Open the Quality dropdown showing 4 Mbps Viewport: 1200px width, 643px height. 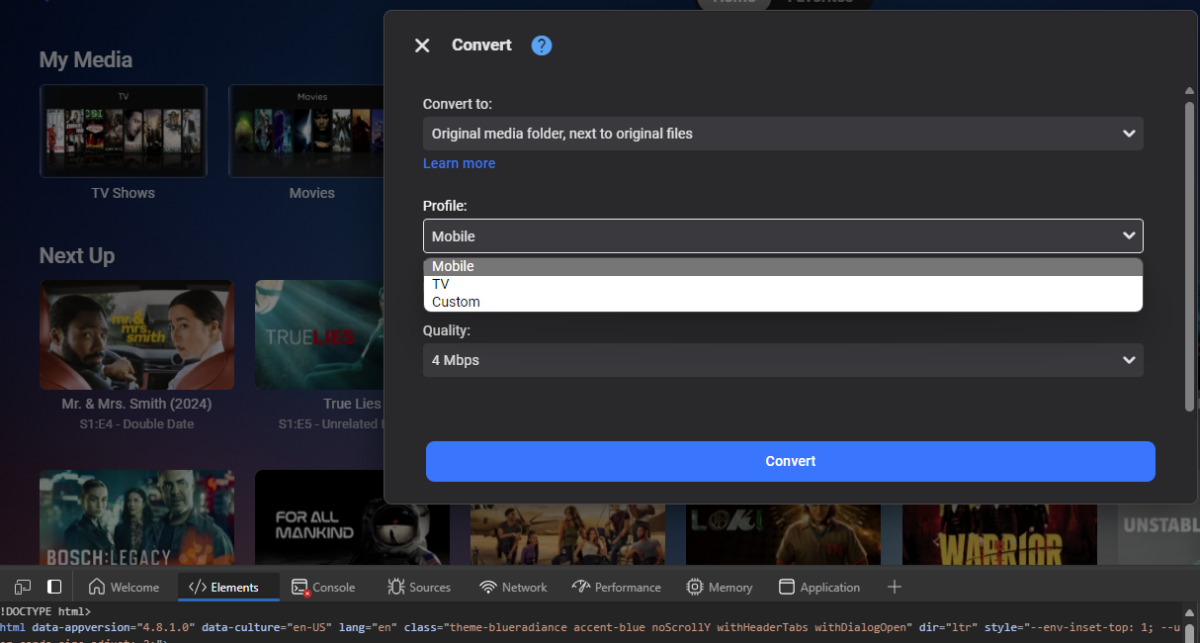(783, 359)
